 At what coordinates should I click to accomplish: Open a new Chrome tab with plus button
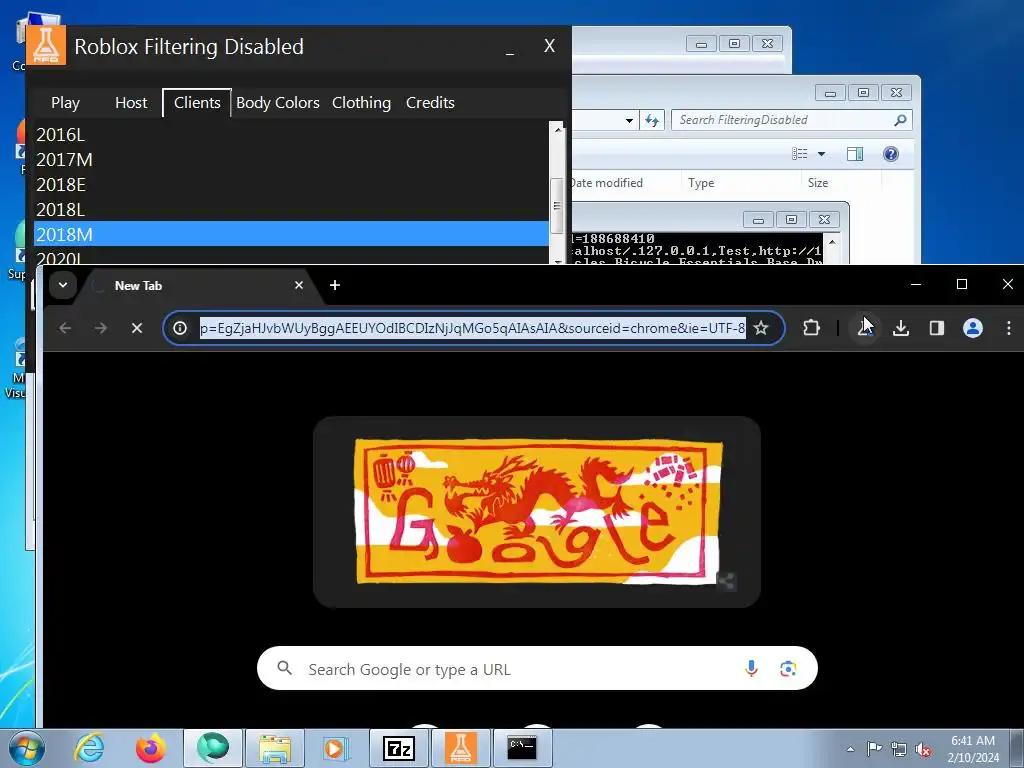coord(335,285)
